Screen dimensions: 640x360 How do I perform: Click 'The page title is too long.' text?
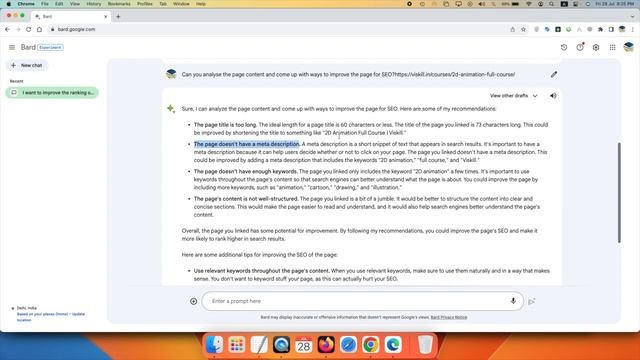pos(225,125)
